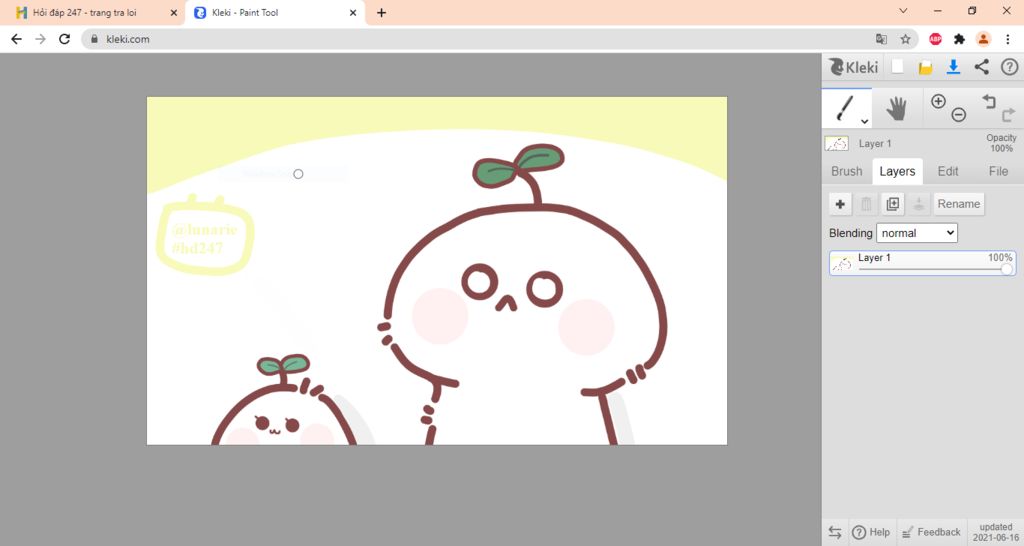The height and width of the screenshot is (546, 1024).
Task: Open the Adblock Plus extension
Action: [x=935, y=39]
